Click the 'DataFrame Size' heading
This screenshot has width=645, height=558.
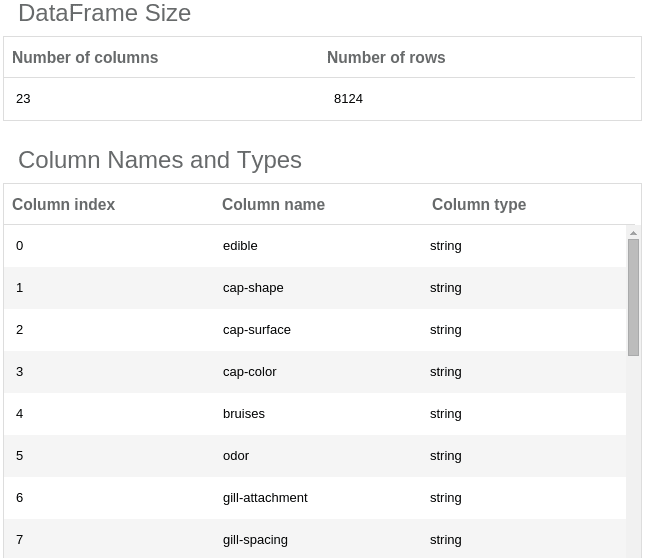(x=104, y=14)
